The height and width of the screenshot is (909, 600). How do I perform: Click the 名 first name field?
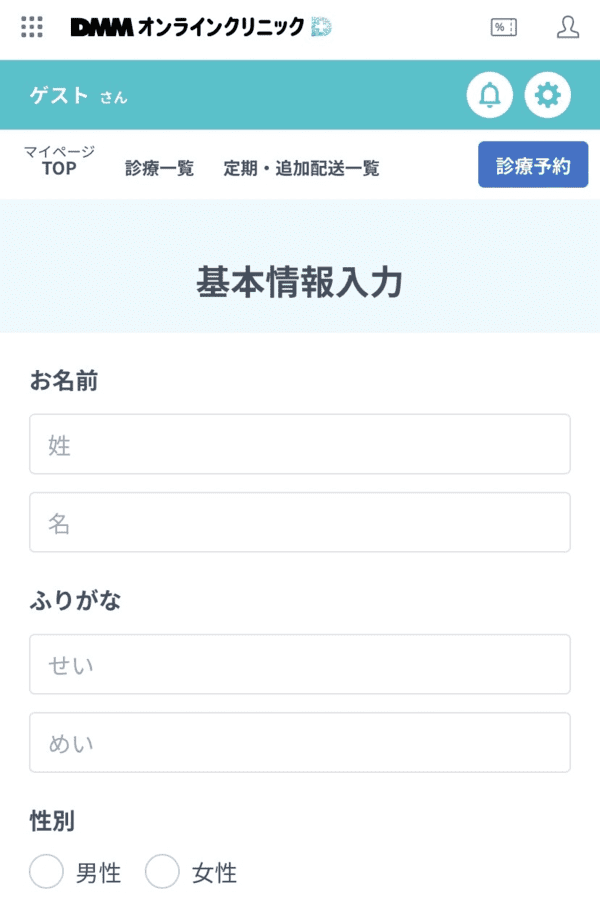[x=300, y=522]
